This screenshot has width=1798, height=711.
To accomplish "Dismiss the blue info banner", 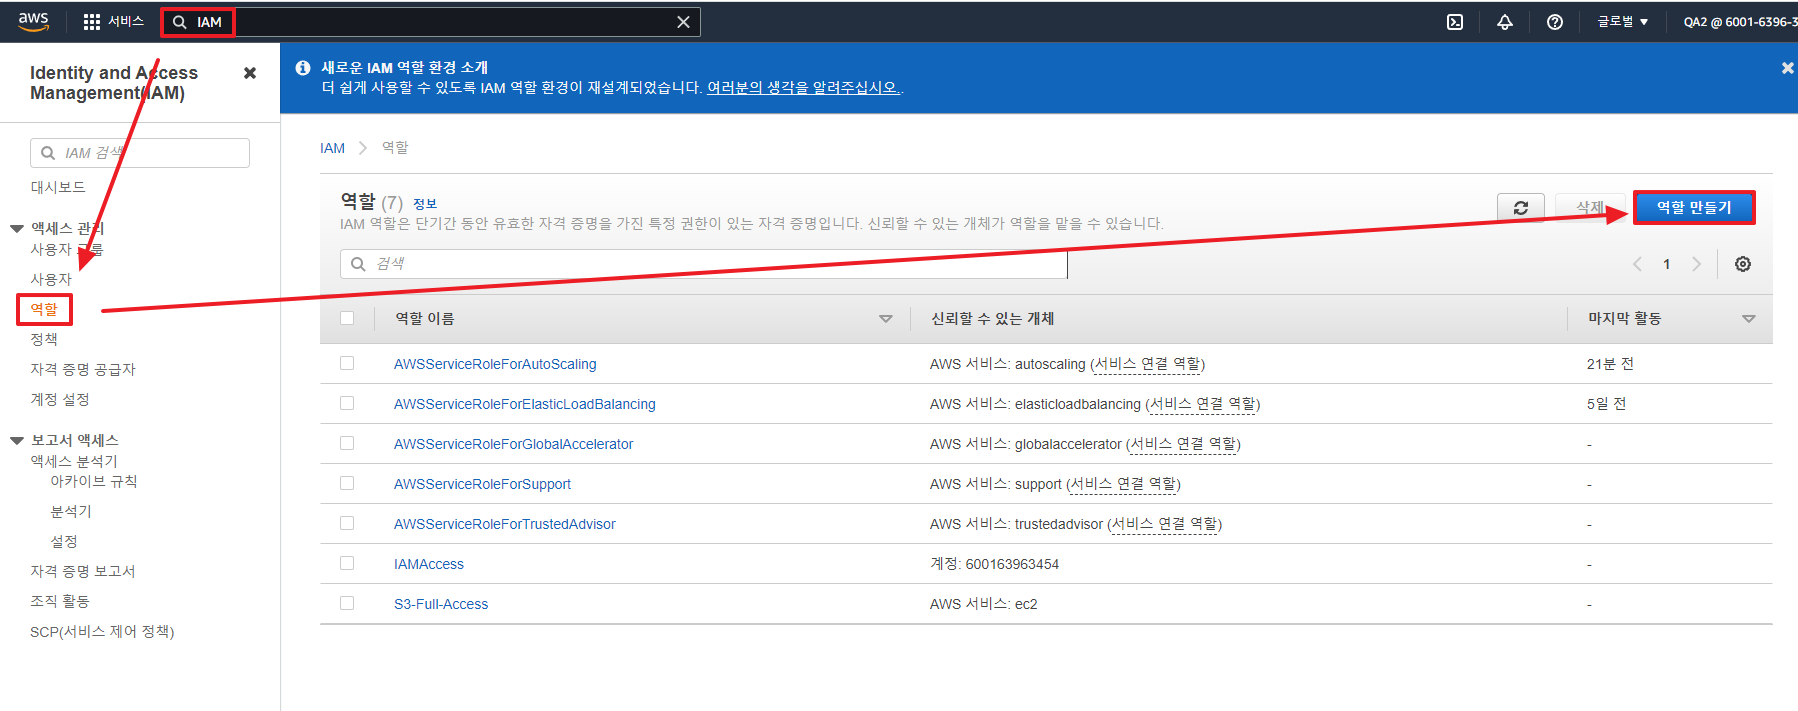I will (1787, 68).
